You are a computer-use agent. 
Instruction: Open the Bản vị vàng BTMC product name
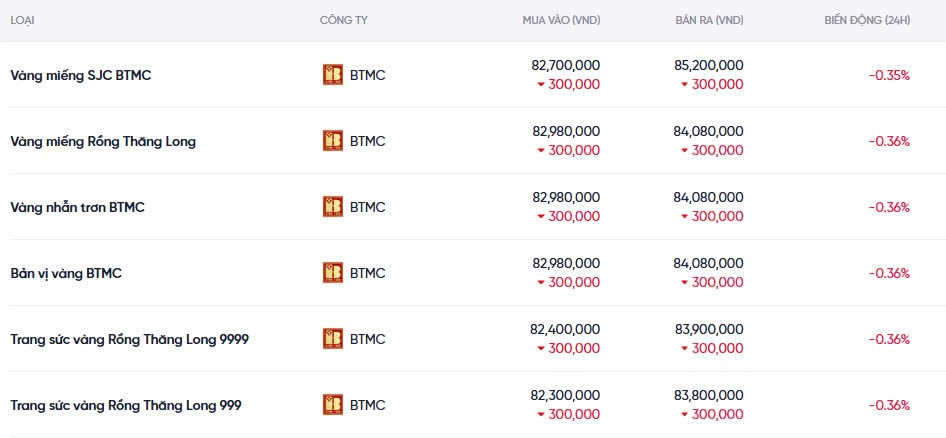(x=66, y=273)
